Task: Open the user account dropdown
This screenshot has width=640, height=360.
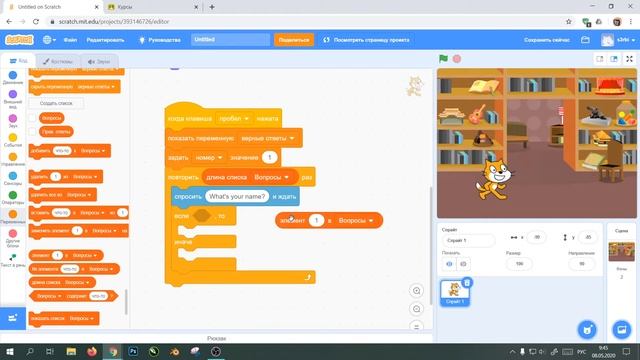Action: (x=618, y=40)
